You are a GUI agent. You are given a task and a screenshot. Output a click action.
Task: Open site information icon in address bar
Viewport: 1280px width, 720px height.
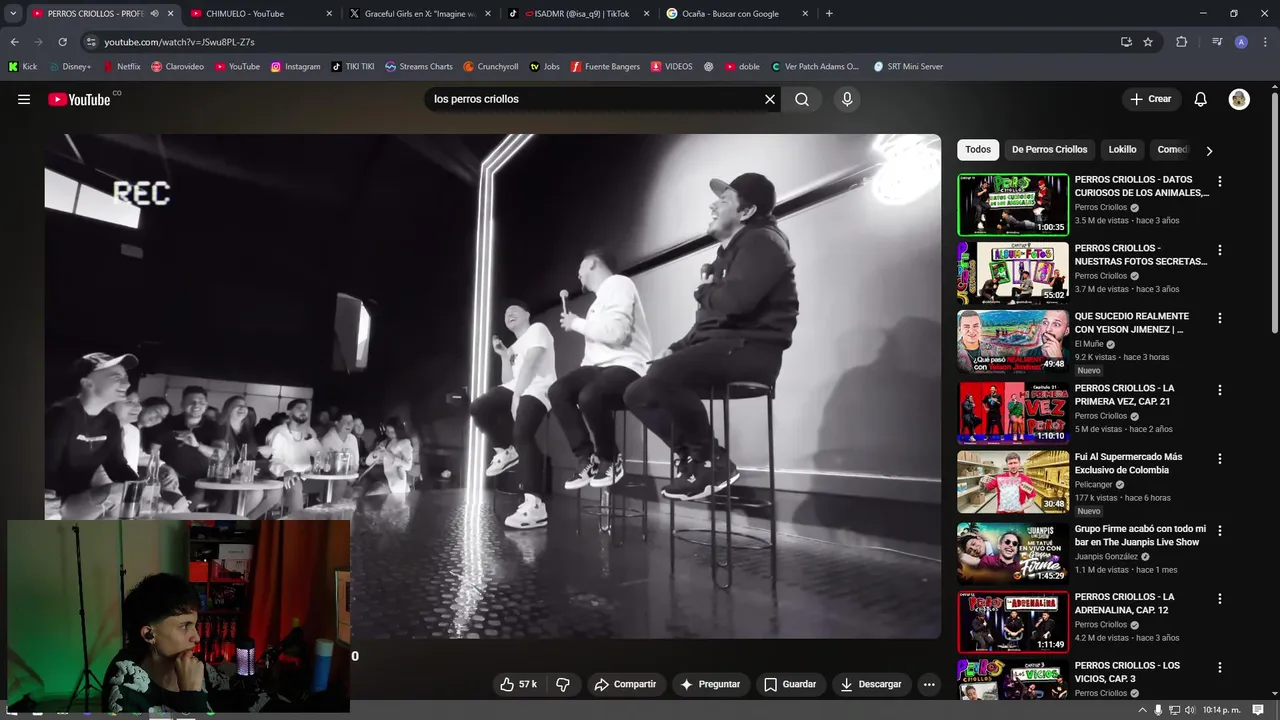click(91, 42)
